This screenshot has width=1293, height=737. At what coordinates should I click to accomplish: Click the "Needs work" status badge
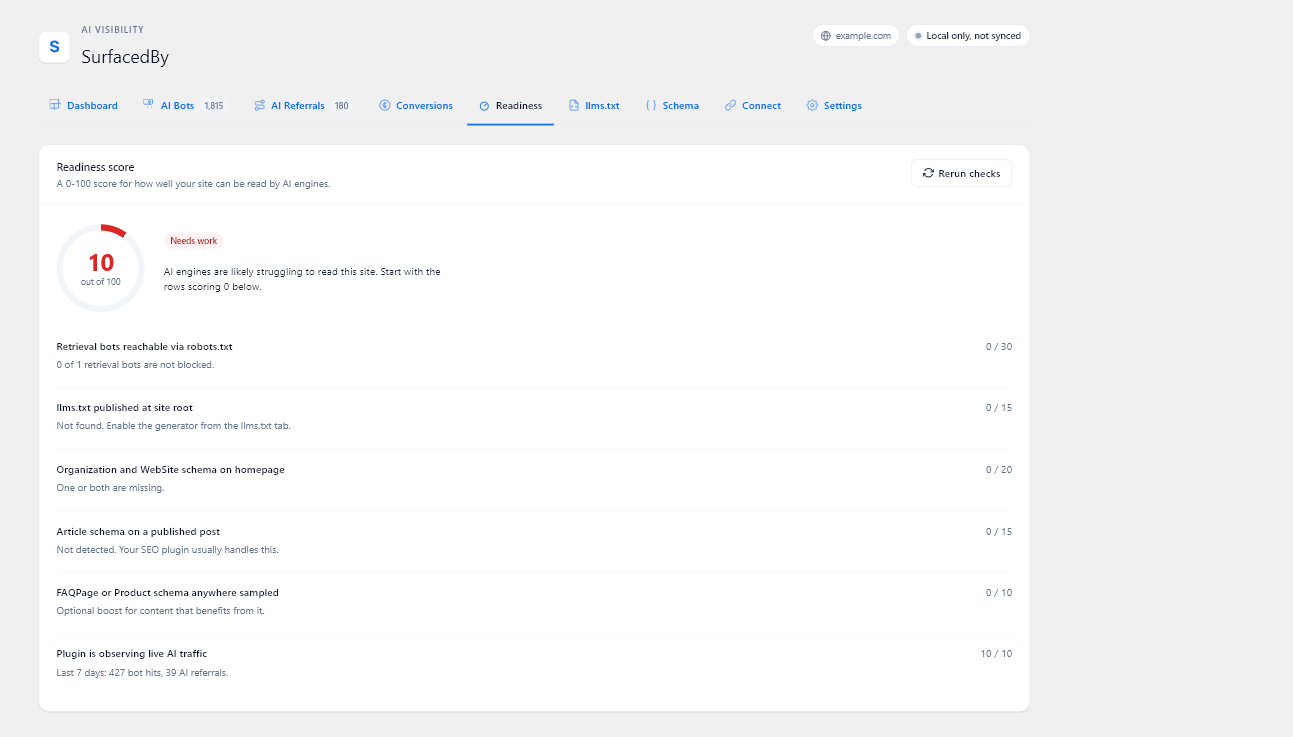coord(193,241)
